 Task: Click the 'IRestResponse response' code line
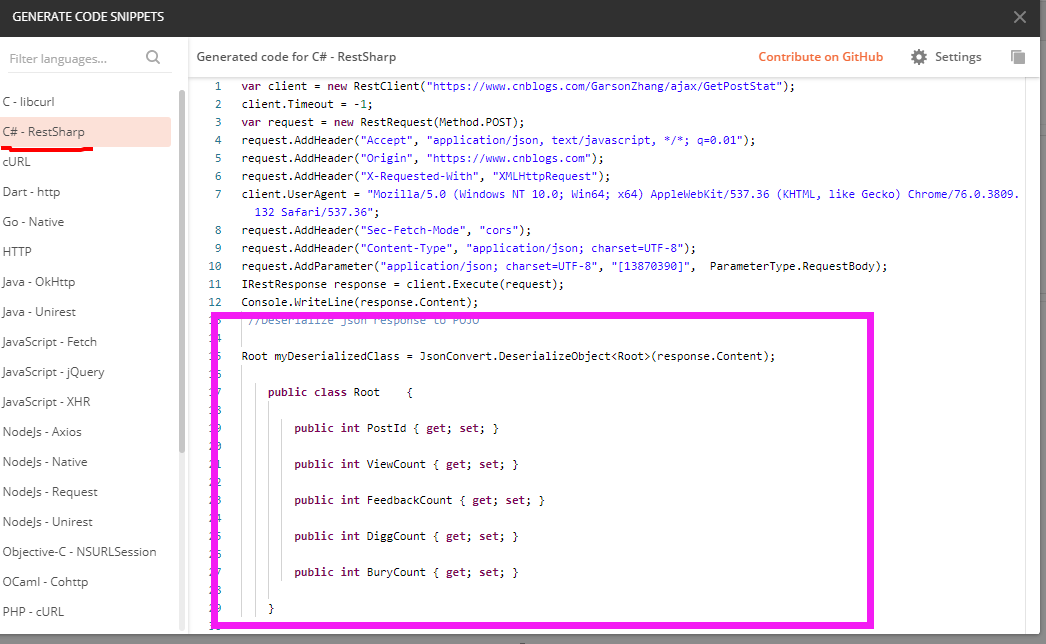[402, 284]
